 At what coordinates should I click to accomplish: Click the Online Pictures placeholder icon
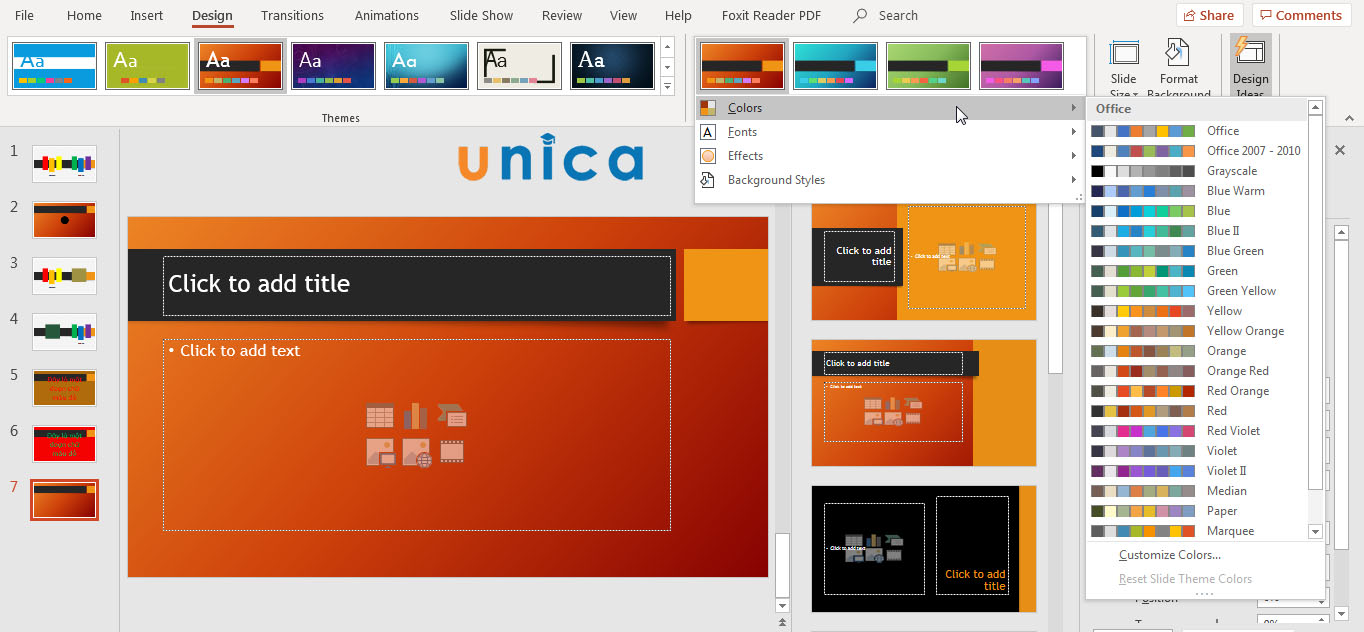[x=416, y=452]
